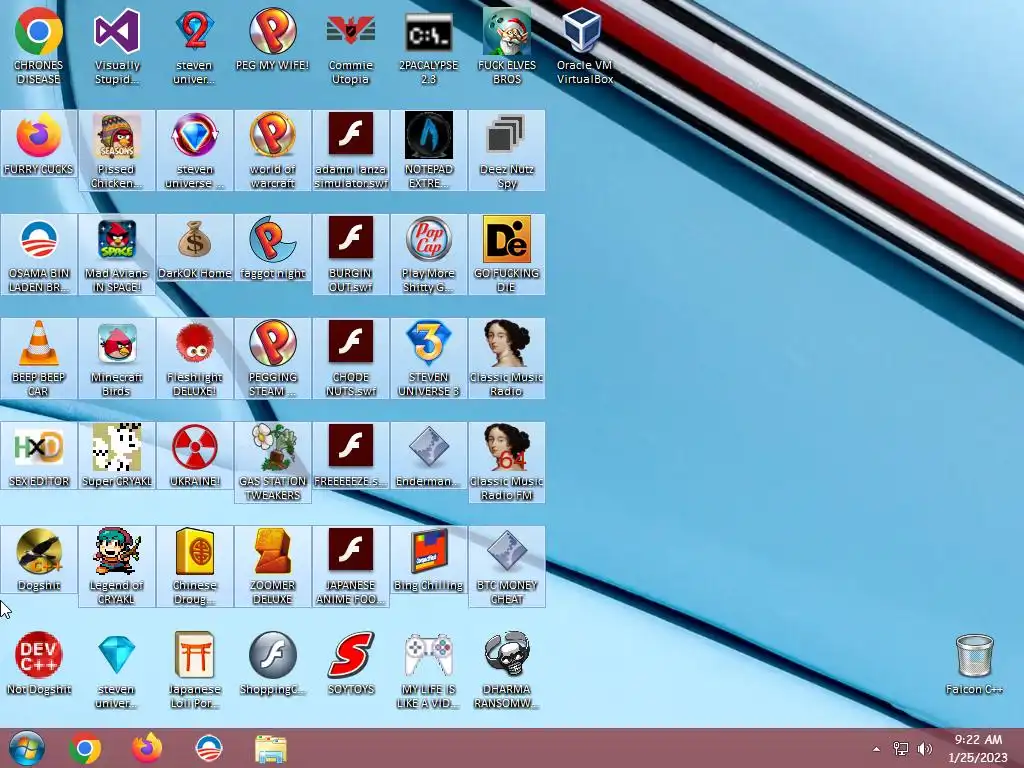
Task: Open the Visual Studio shortcut labeled Visually Stupid
Action: coord(117,46)
